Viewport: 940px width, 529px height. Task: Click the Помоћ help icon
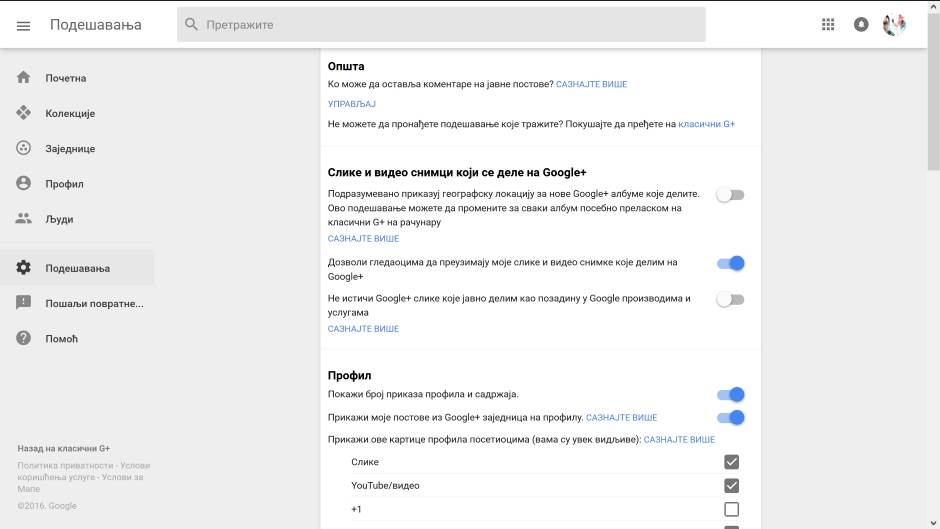pyautogui.click(x=24, y=338)
